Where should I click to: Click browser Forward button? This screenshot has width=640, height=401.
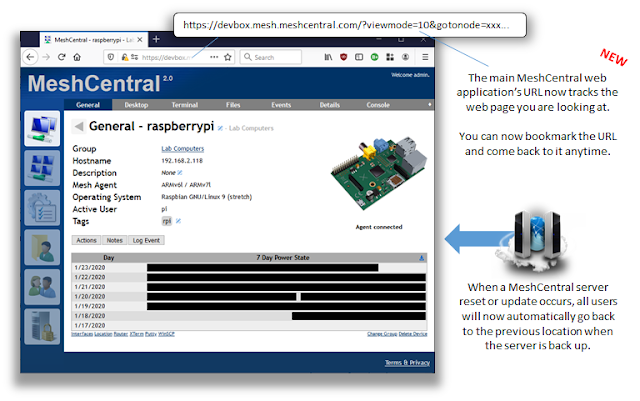tap(46, 57)
